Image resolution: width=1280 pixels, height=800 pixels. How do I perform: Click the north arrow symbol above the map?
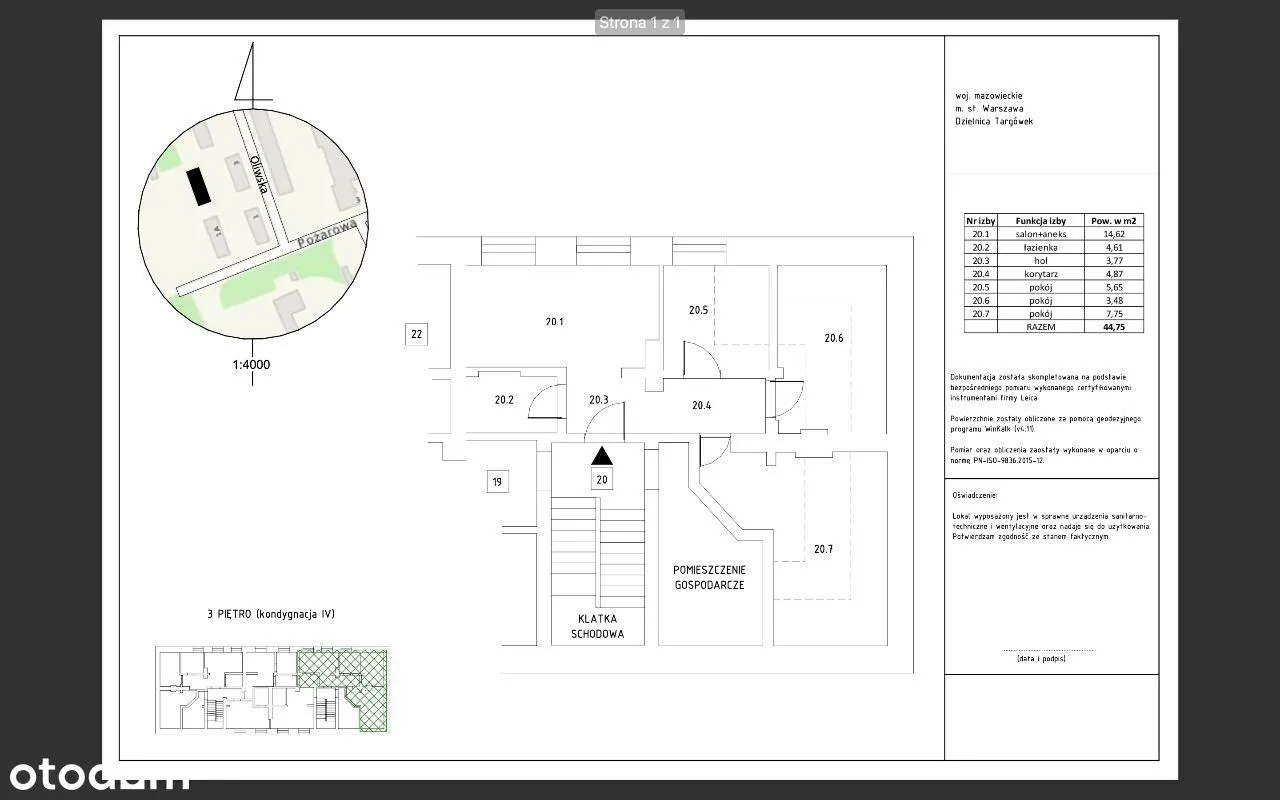click(x=254, y=72)
